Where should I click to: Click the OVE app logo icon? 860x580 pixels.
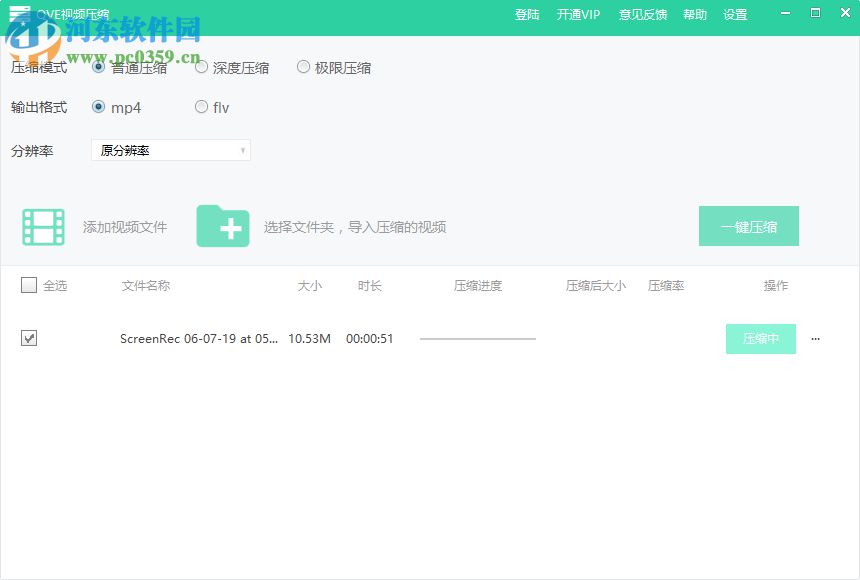(x=22, y=12)
